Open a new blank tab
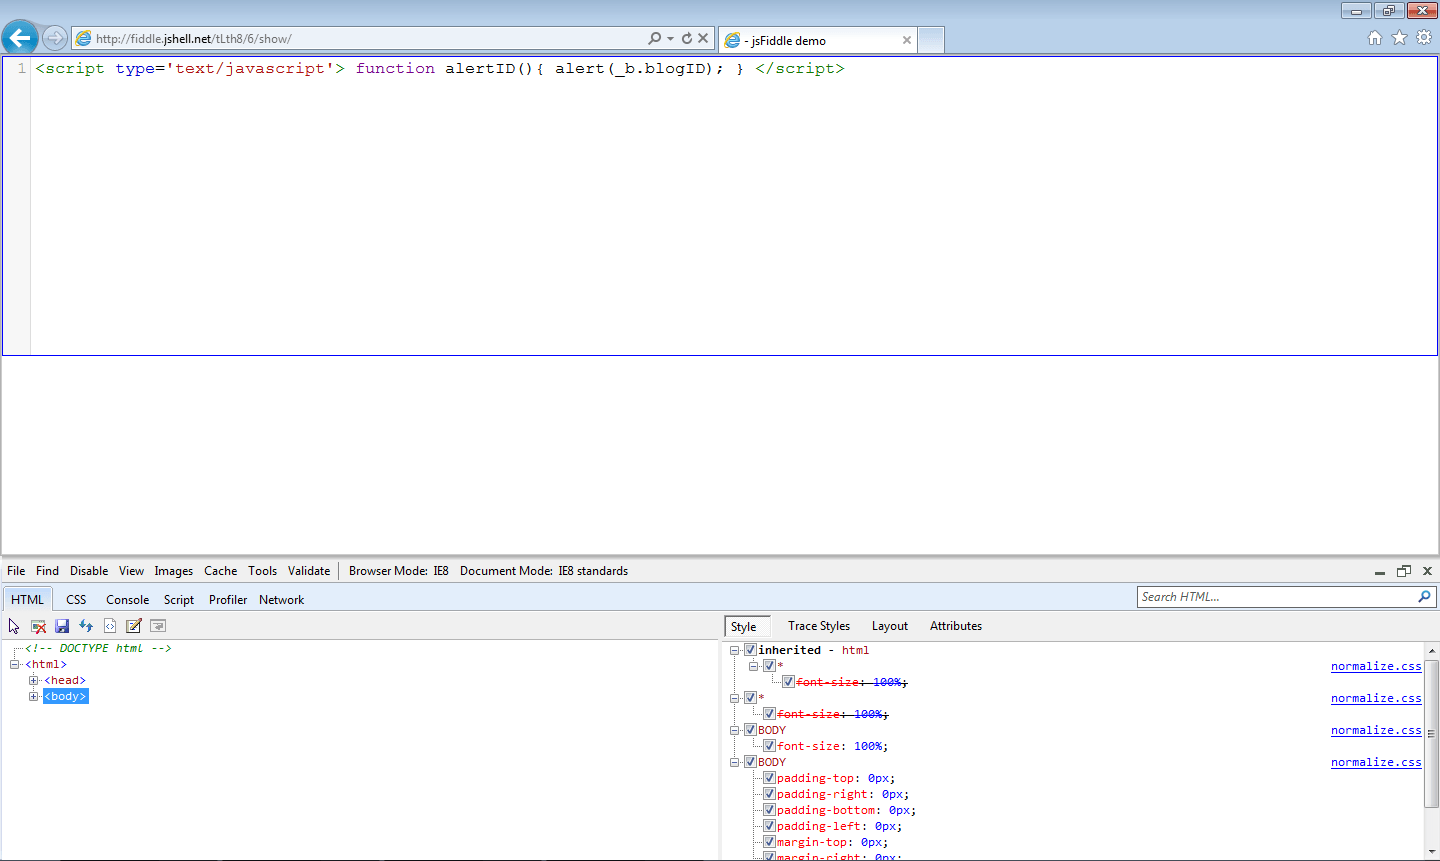1440x861 pixels. pyautogui.click(x=931, y=40)
